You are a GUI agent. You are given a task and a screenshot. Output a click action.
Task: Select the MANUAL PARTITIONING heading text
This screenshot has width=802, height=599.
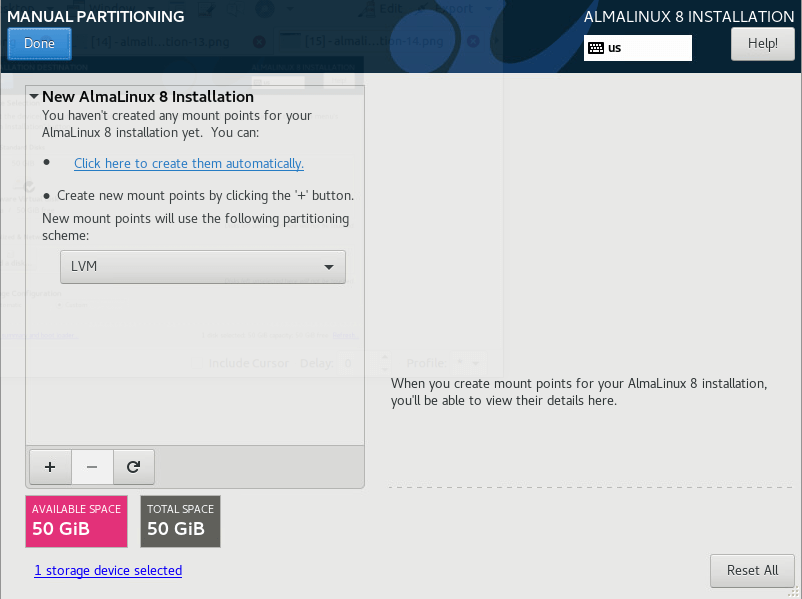96,16
